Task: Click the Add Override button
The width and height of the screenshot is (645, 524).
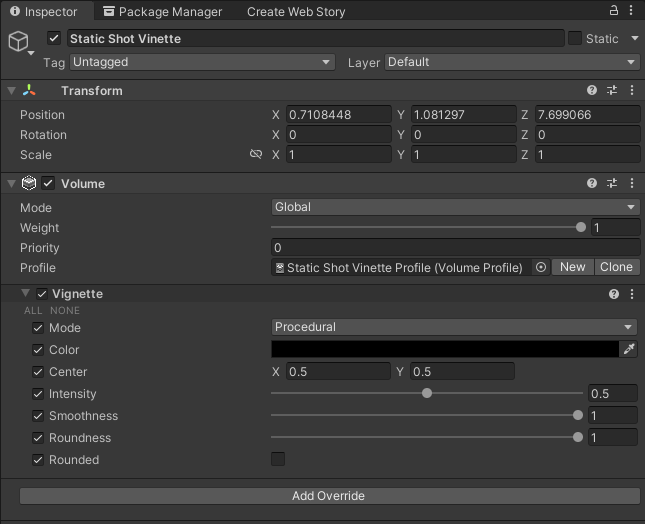Action: coord(328,496)
